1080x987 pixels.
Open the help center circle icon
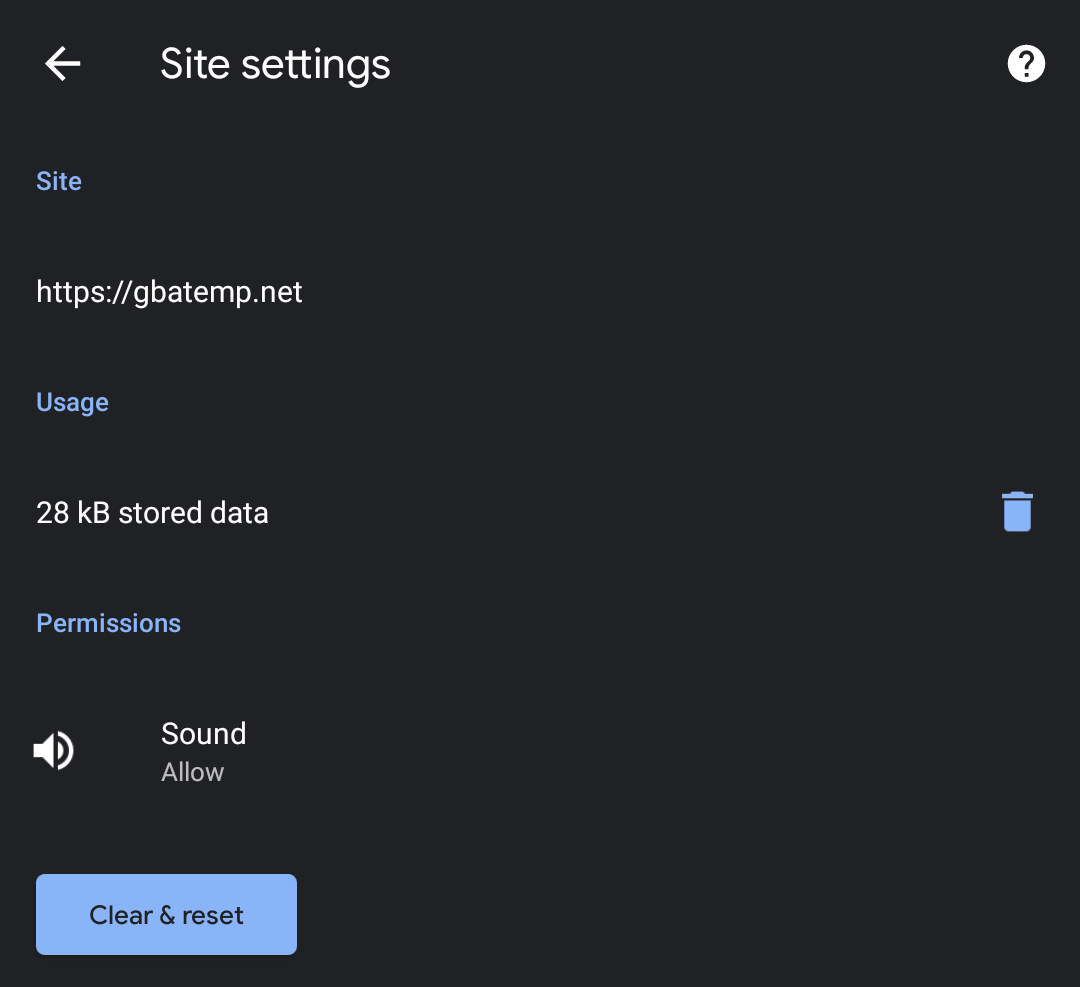click(x=1026, y=64)
